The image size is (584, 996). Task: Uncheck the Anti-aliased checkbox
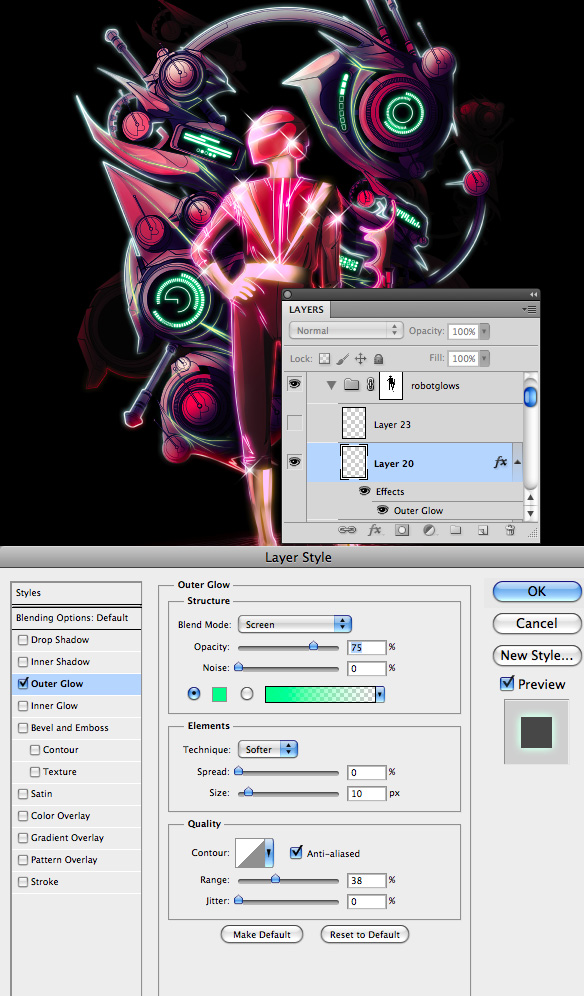point(296,852)
